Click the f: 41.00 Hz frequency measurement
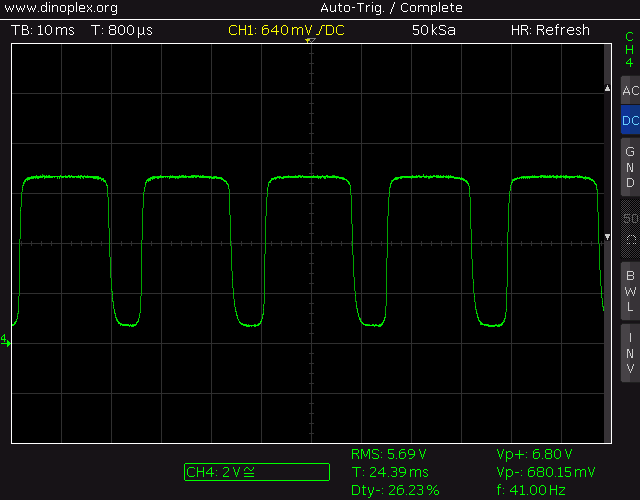 coord(531,490)
